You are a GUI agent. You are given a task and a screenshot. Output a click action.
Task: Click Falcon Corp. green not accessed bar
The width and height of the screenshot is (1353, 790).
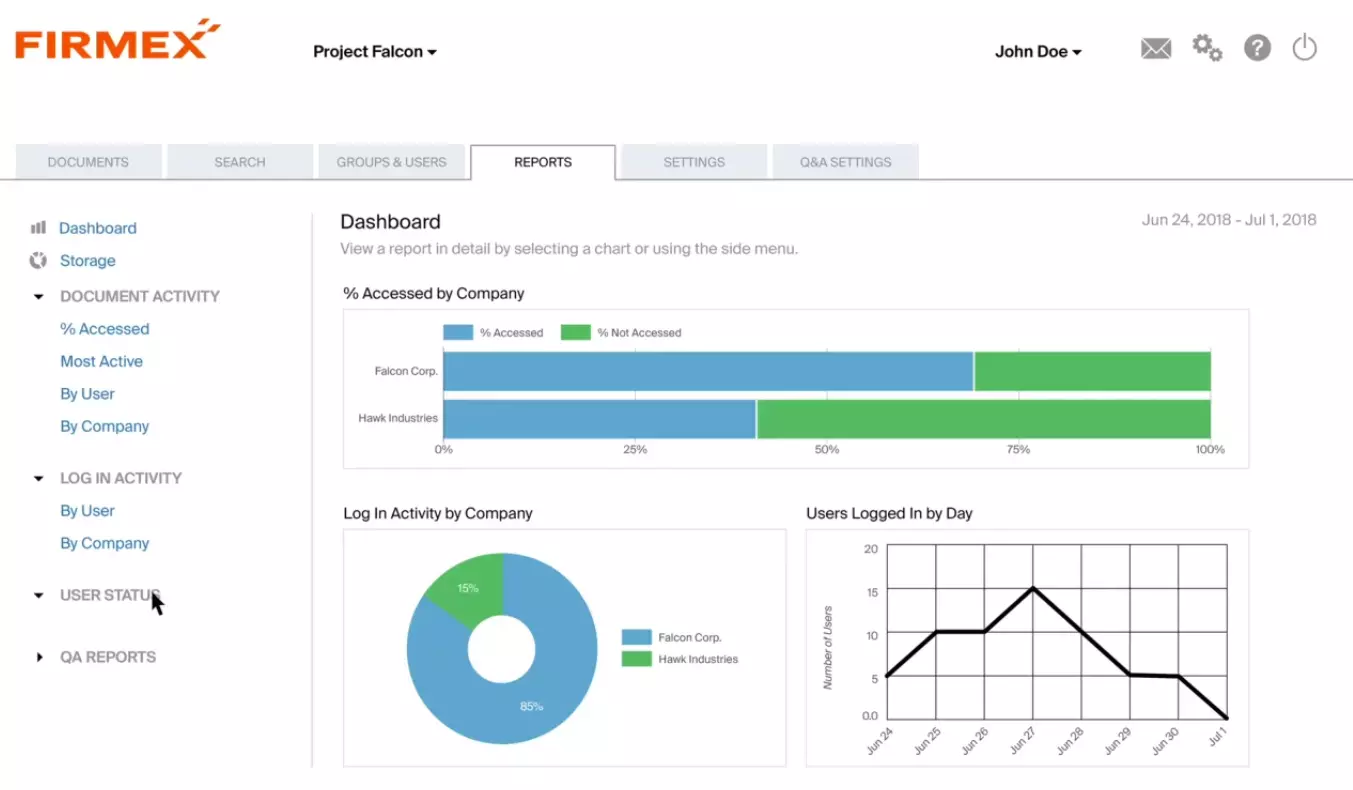[x=1093, y=371]
